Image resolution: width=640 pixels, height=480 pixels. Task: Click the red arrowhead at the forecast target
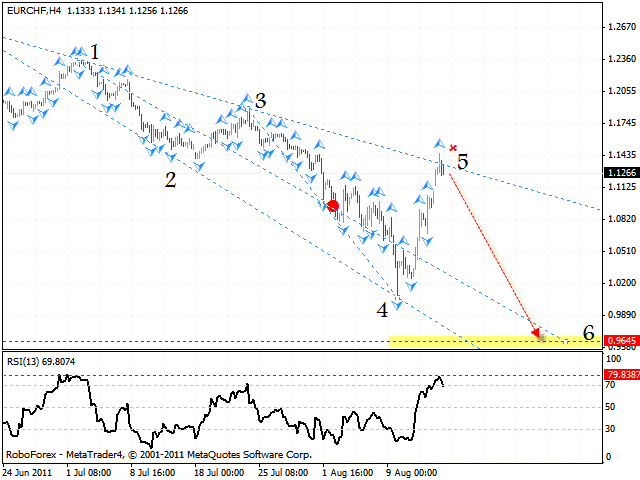pyautogui.click(x=537, y=332)
